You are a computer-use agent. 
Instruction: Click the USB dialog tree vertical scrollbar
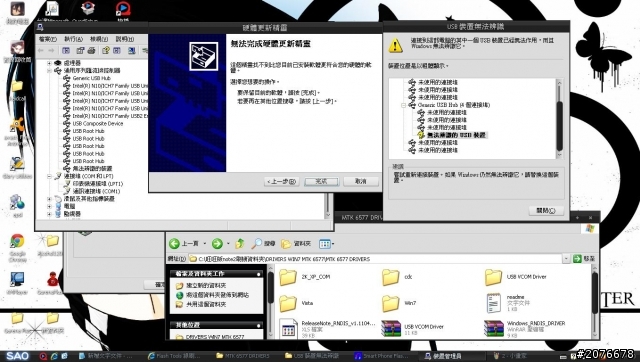click(x=559, y=118)
